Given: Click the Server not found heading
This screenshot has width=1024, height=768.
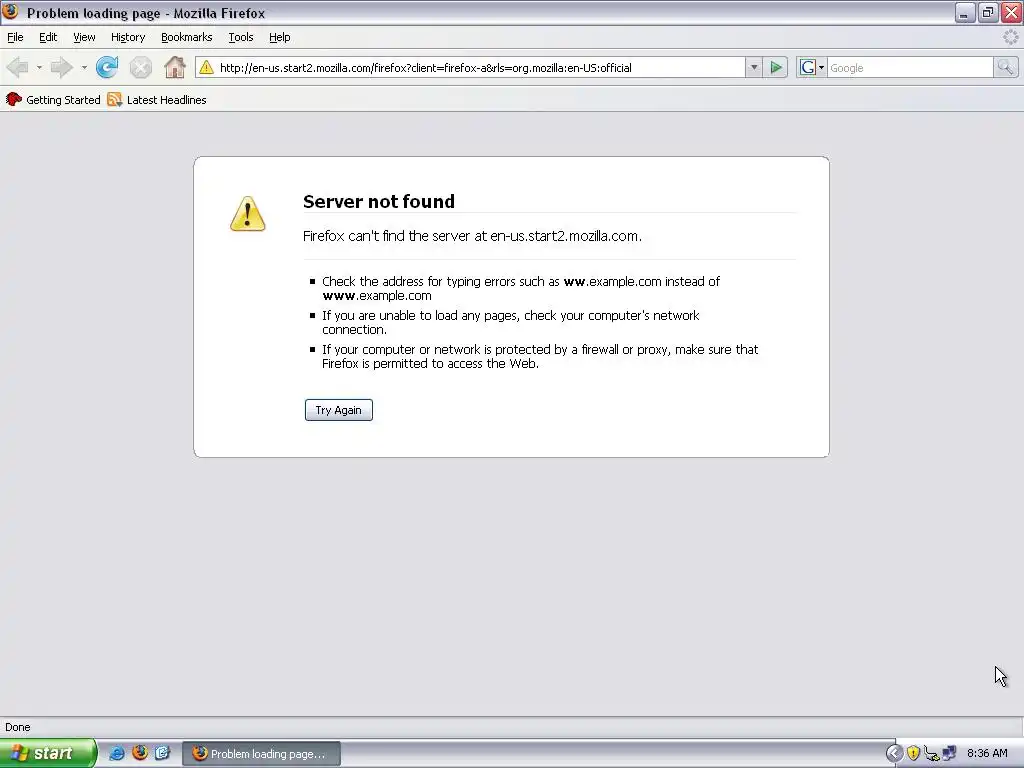Looking at the screenshot, I should (x=379, y=201).
